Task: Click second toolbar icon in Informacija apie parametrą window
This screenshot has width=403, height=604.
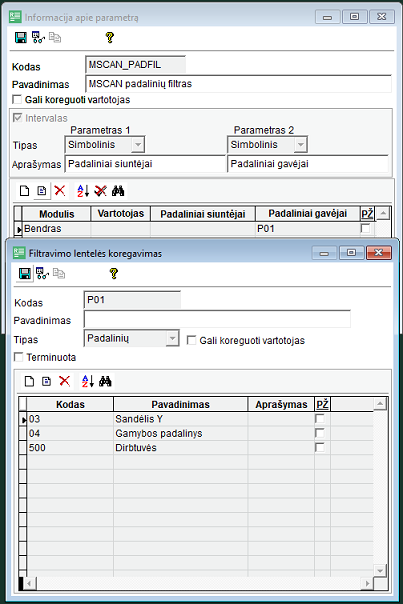Action: 38,37
